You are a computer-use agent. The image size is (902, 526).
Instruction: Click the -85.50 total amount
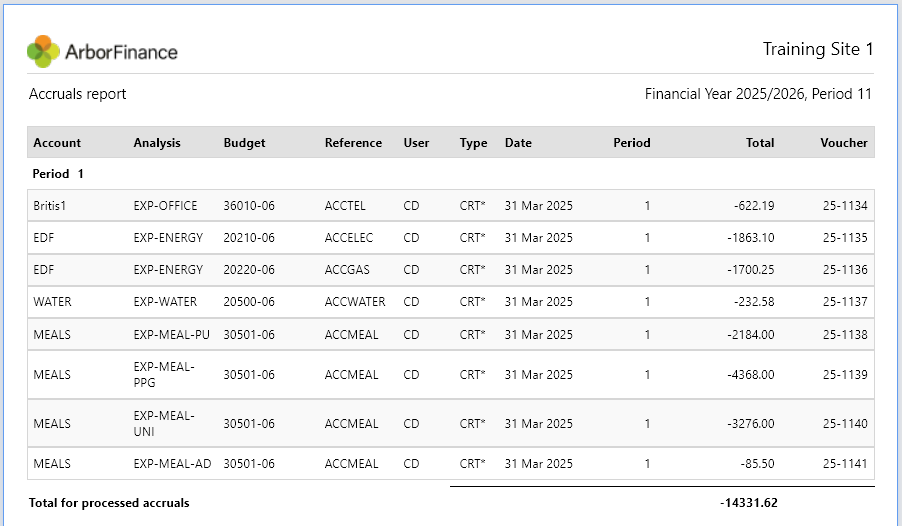coord(757,464)
